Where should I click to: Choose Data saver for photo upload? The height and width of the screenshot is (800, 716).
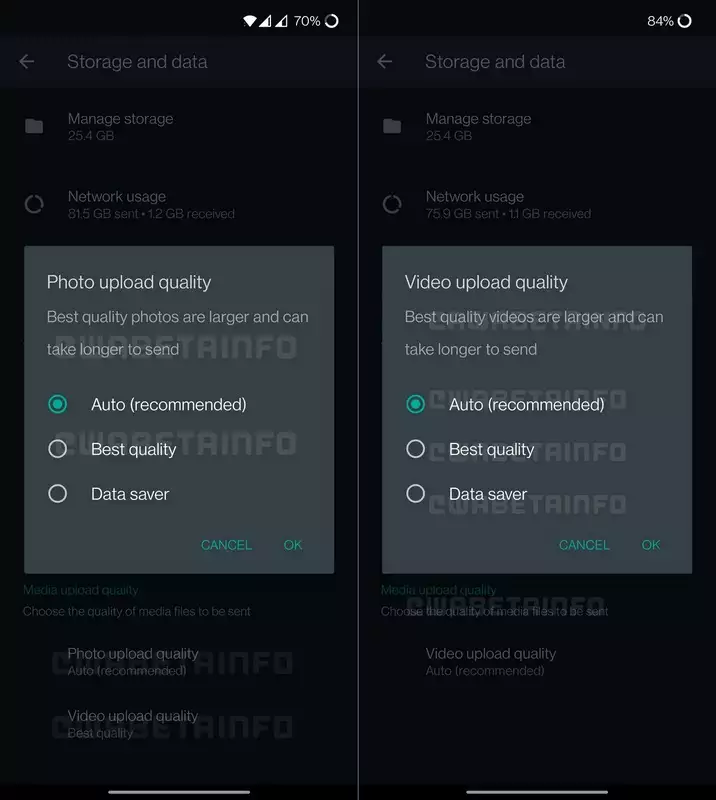58,494
